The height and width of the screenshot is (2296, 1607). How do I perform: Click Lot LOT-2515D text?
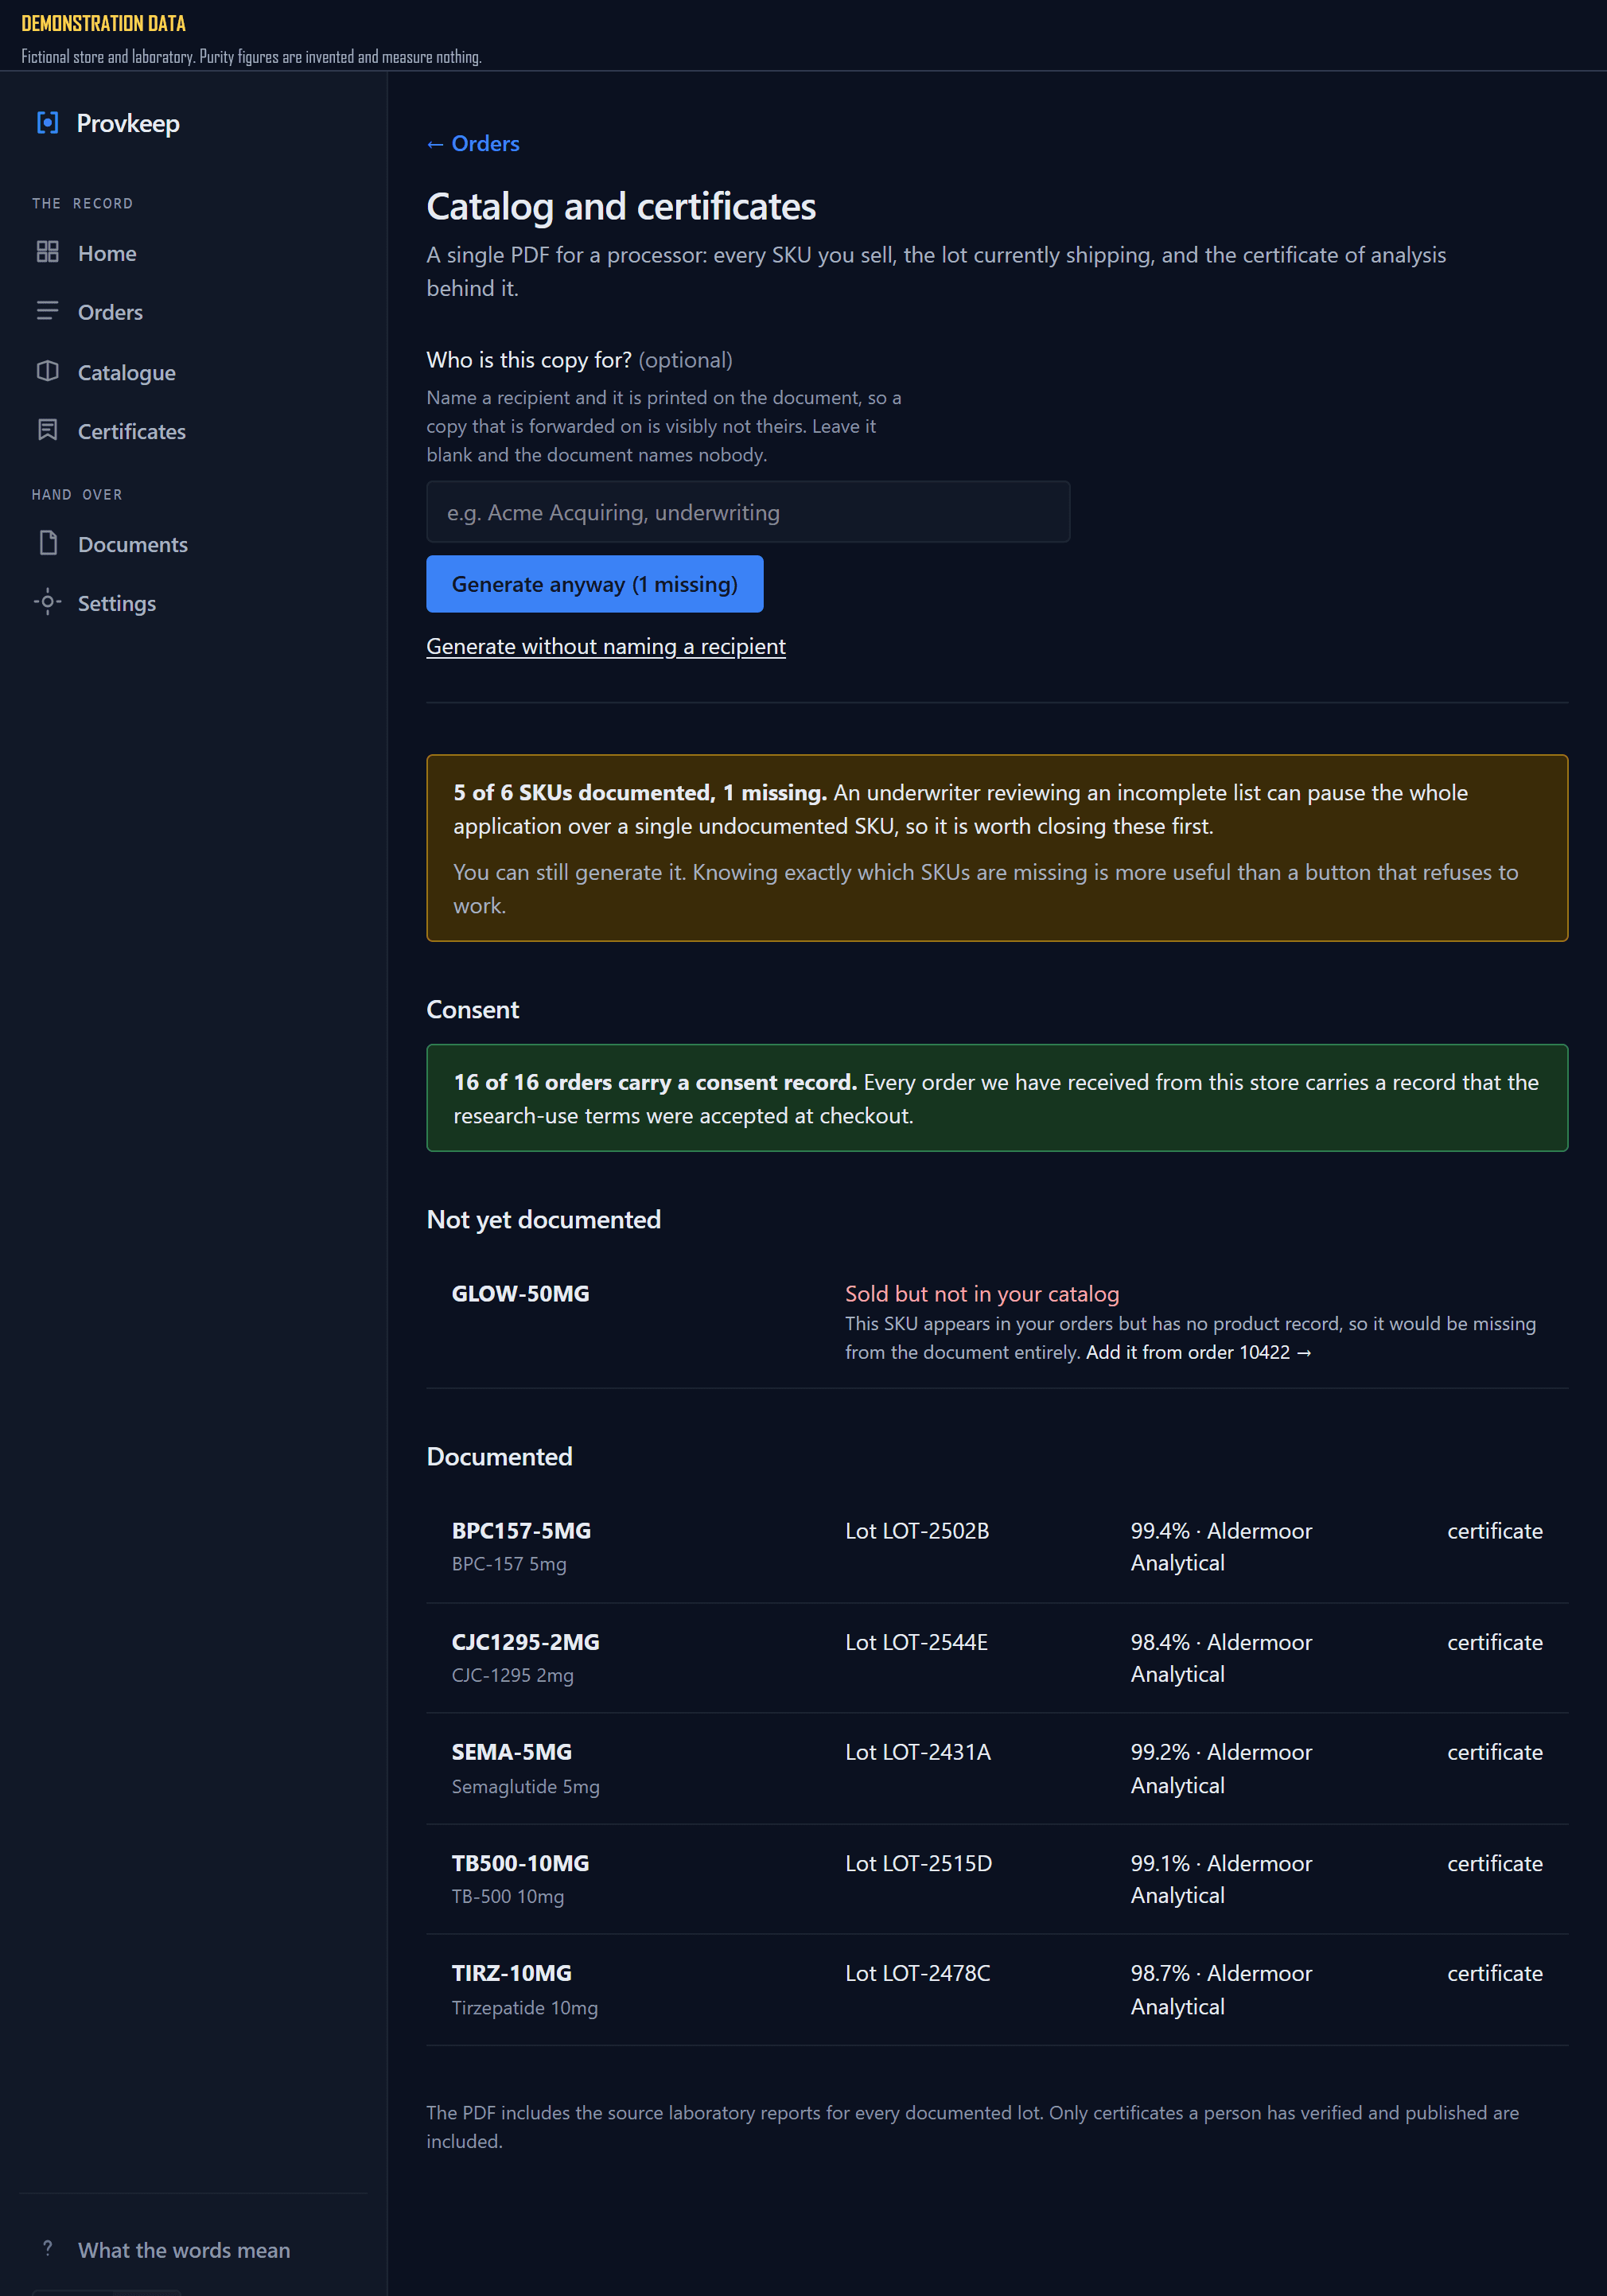coord(918,1863)
